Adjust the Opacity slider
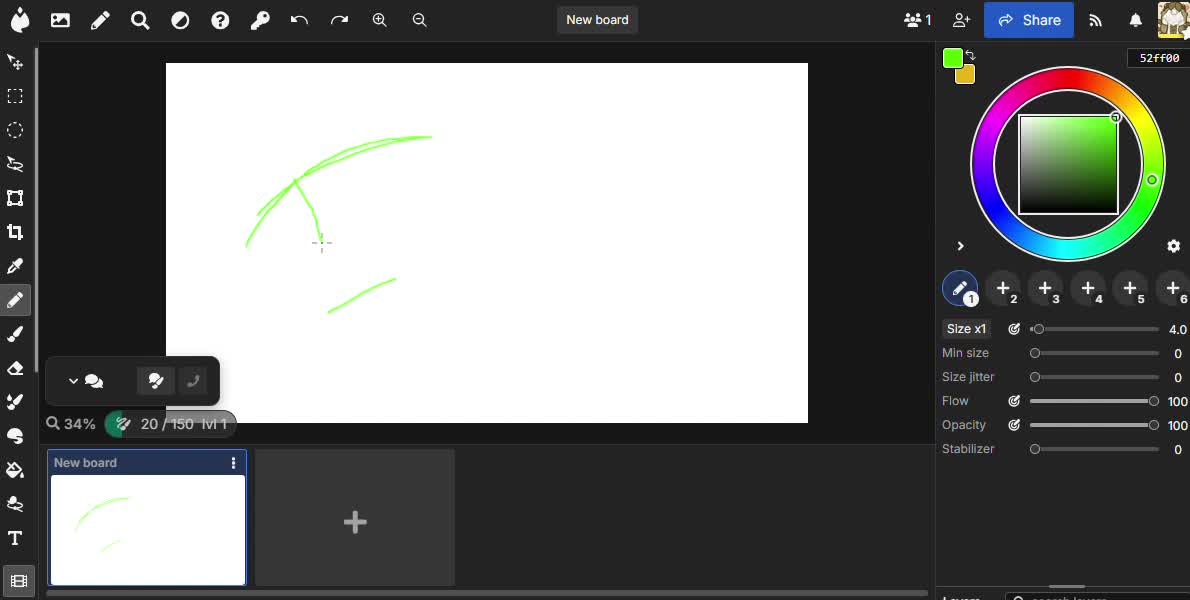Viewport: 1190px width, 600px height. pos(1094,426)
